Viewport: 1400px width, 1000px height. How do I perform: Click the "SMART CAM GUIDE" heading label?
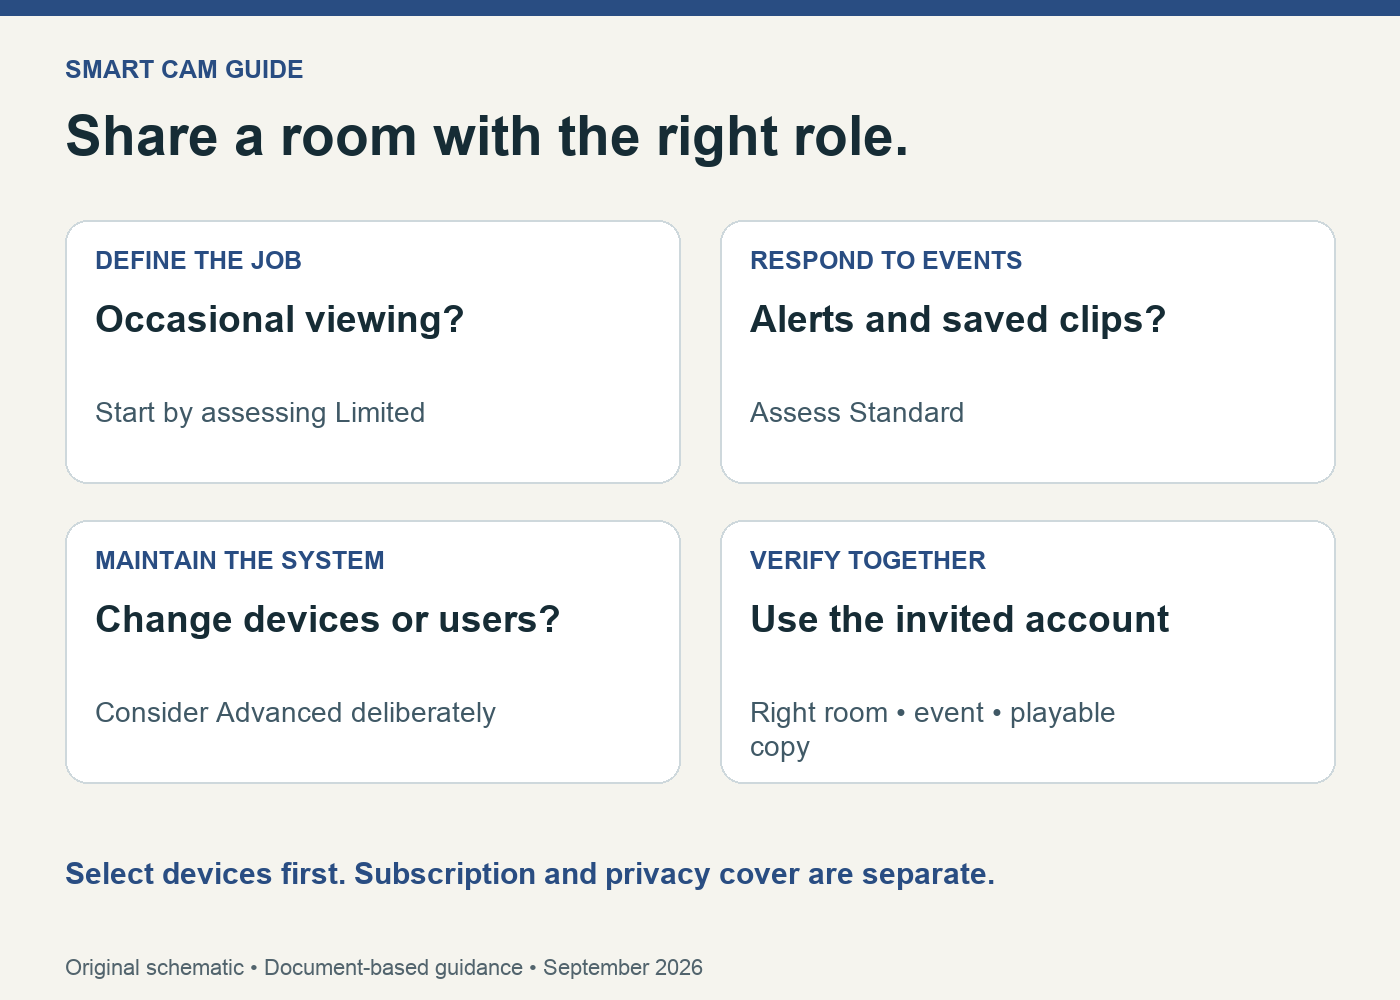(x=184, y=69)
